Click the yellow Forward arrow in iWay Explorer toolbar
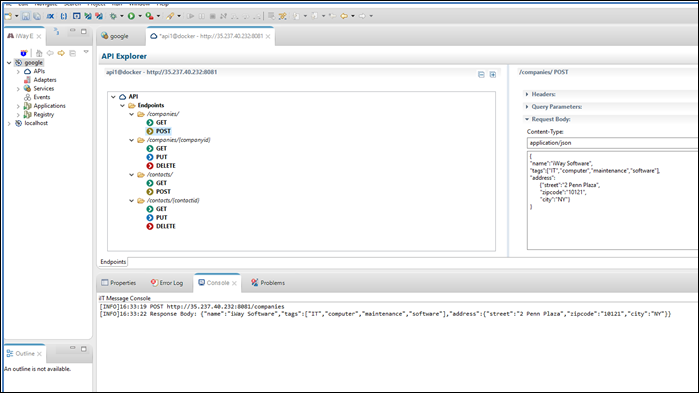 (61, 53)
